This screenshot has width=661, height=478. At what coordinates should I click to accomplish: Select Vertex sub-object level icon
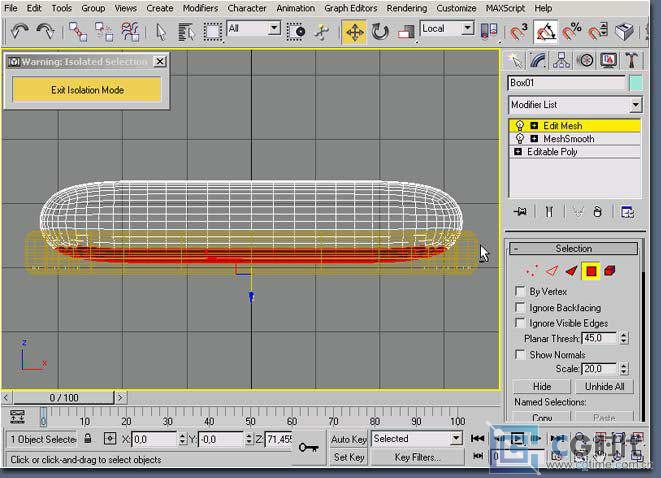click(x=531, y=271)
